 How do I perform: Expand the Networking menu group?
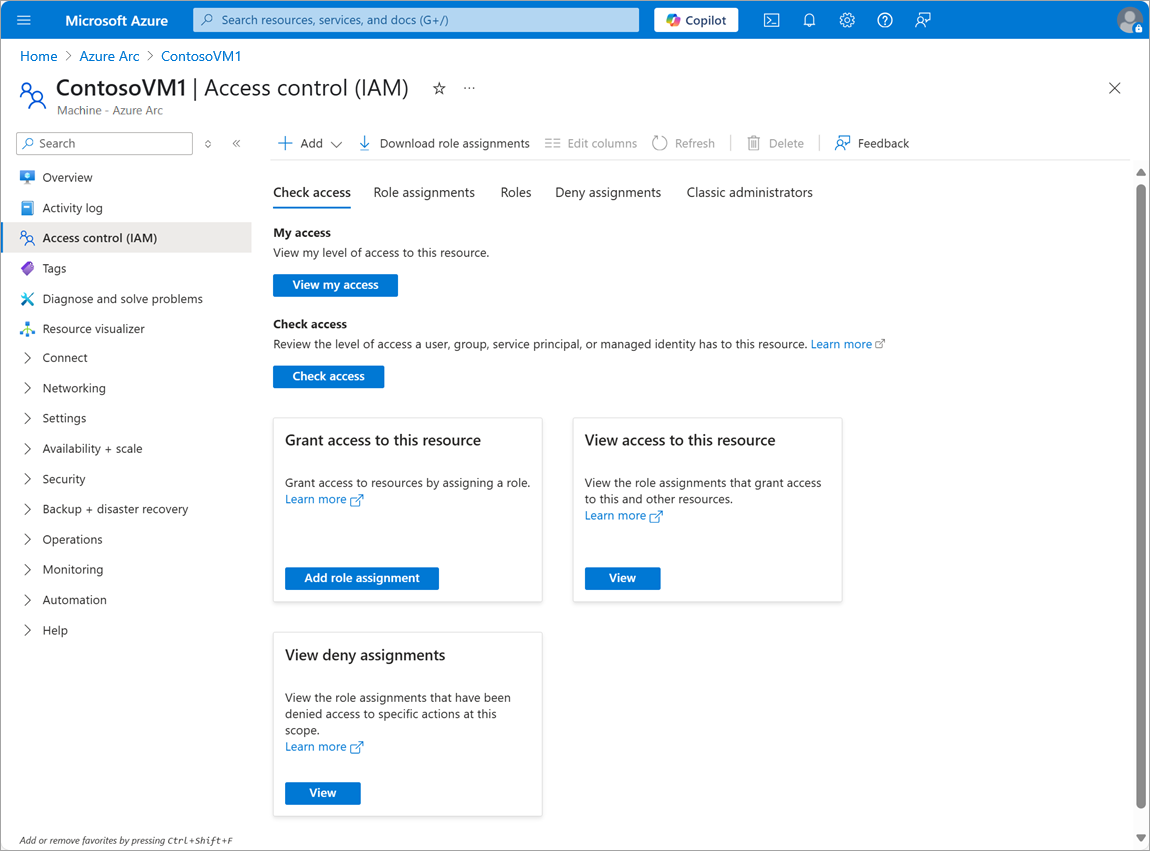pyautogui.click(x=27, y=388)
